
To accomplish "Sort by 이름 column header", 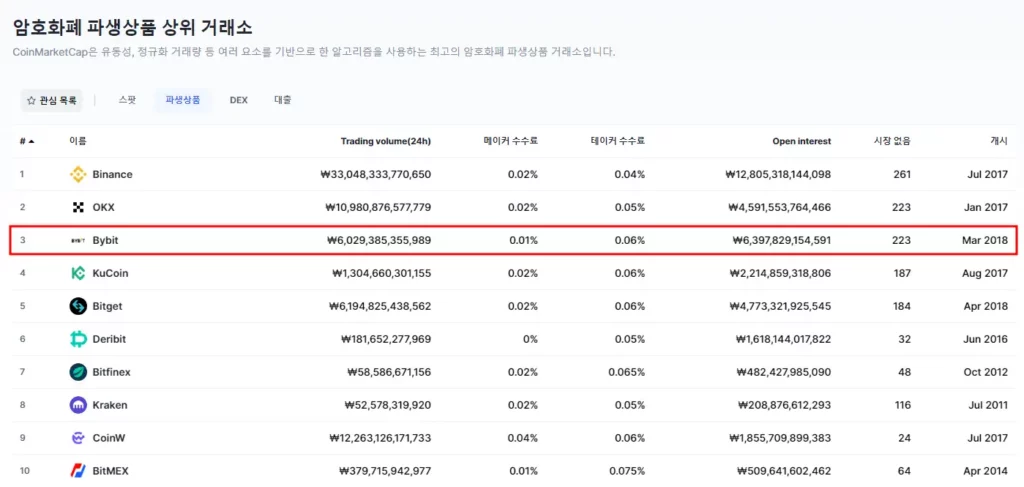I will 77,141.
